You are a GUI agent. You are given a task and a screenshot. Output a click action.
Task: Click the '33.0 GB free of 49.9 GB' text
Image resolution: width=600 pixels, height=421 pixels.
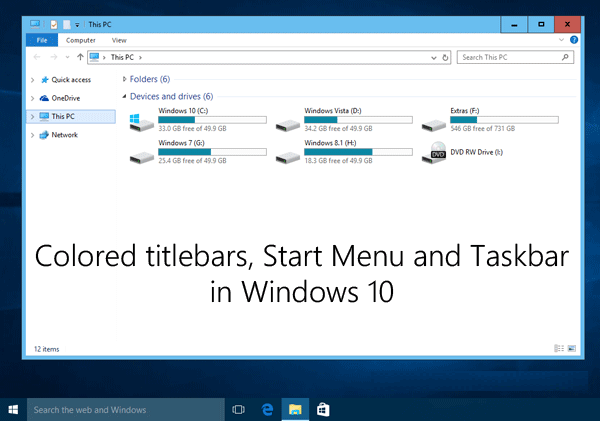pos(192,129)
